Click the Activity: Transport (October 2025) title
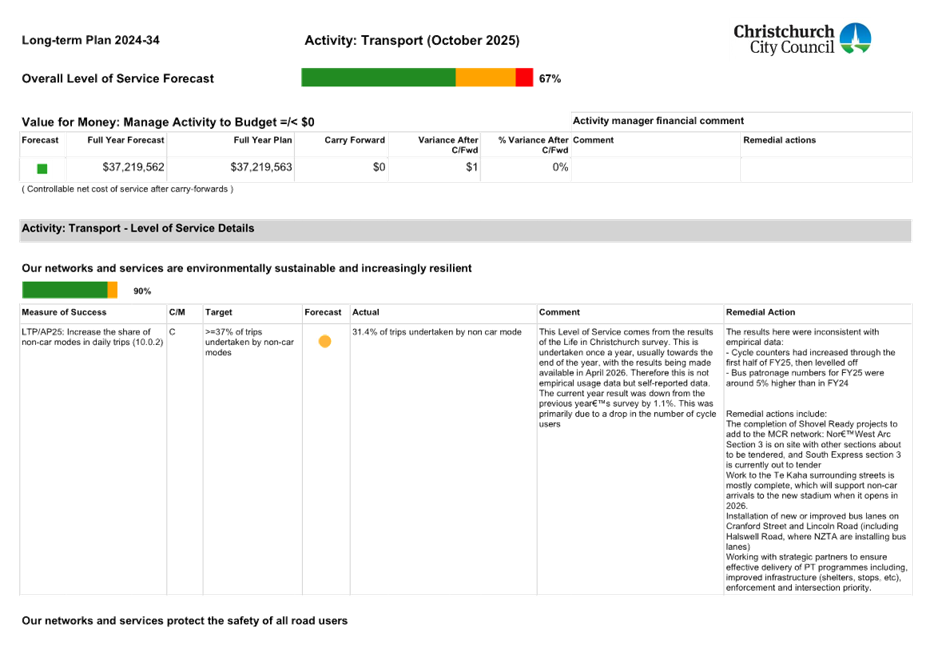This screenshot has height=661, width=934. (412, 41)
